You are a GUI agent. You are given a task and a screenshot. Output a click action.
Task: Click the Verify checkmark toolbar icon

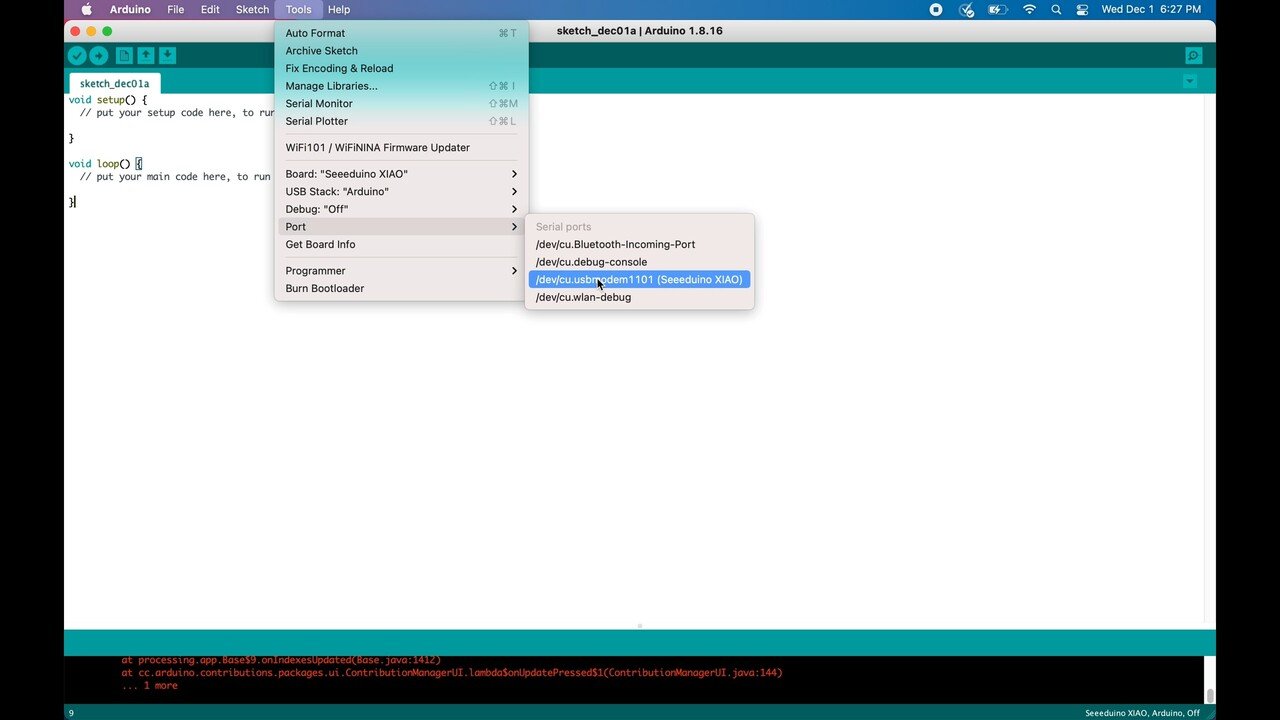(x=77, y=56)
